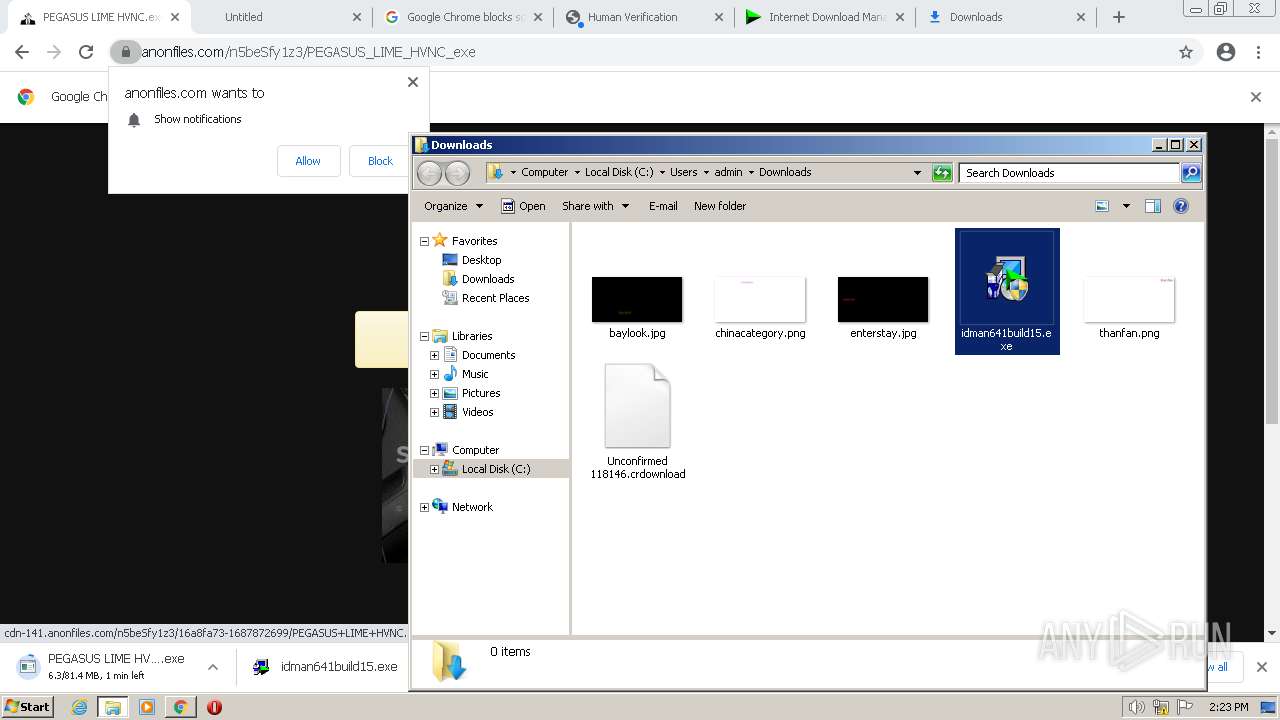
Task: Create a New folder
Action: coord(720,206)
